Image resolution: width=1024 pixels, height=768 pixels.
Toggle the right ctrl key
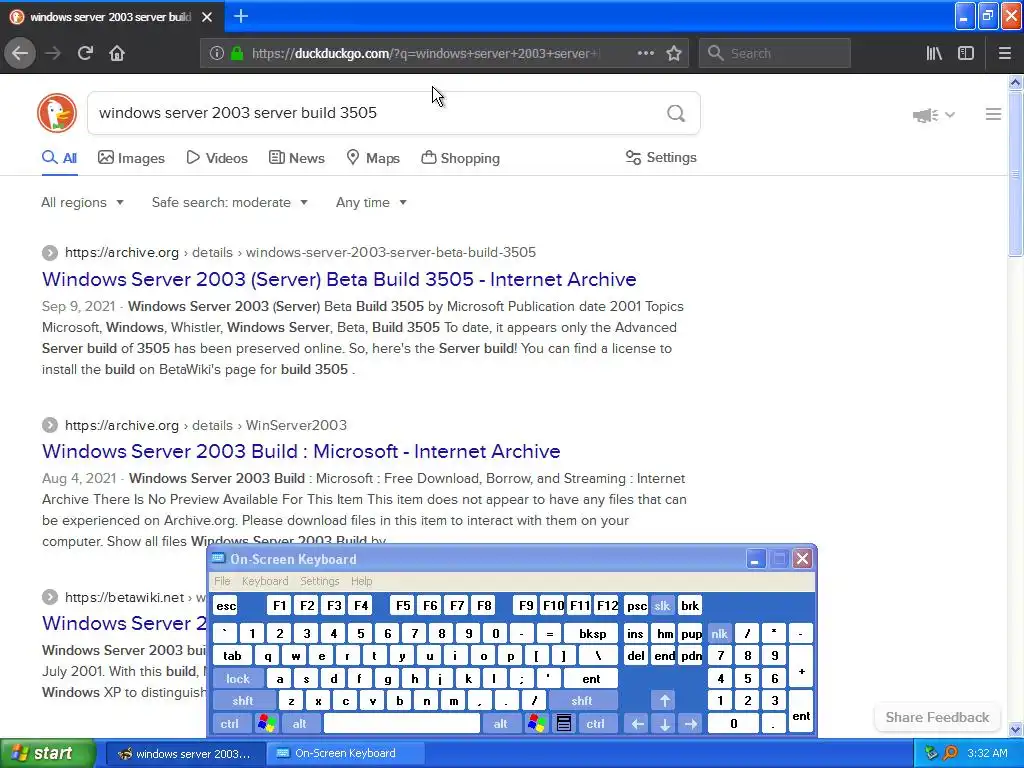pyautogui.click(x=596, y=724)
